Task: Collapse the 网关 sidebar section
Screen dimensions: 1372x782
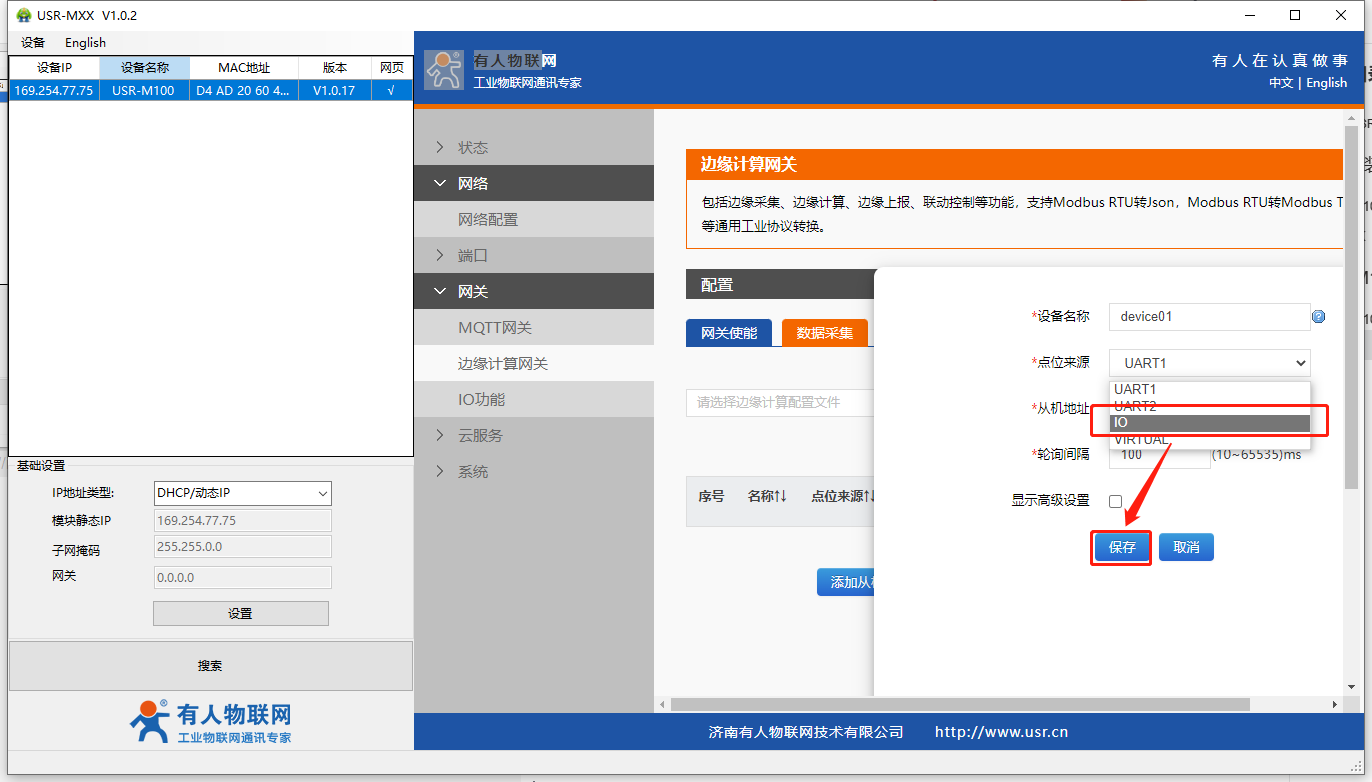Action: coord(534,291)
